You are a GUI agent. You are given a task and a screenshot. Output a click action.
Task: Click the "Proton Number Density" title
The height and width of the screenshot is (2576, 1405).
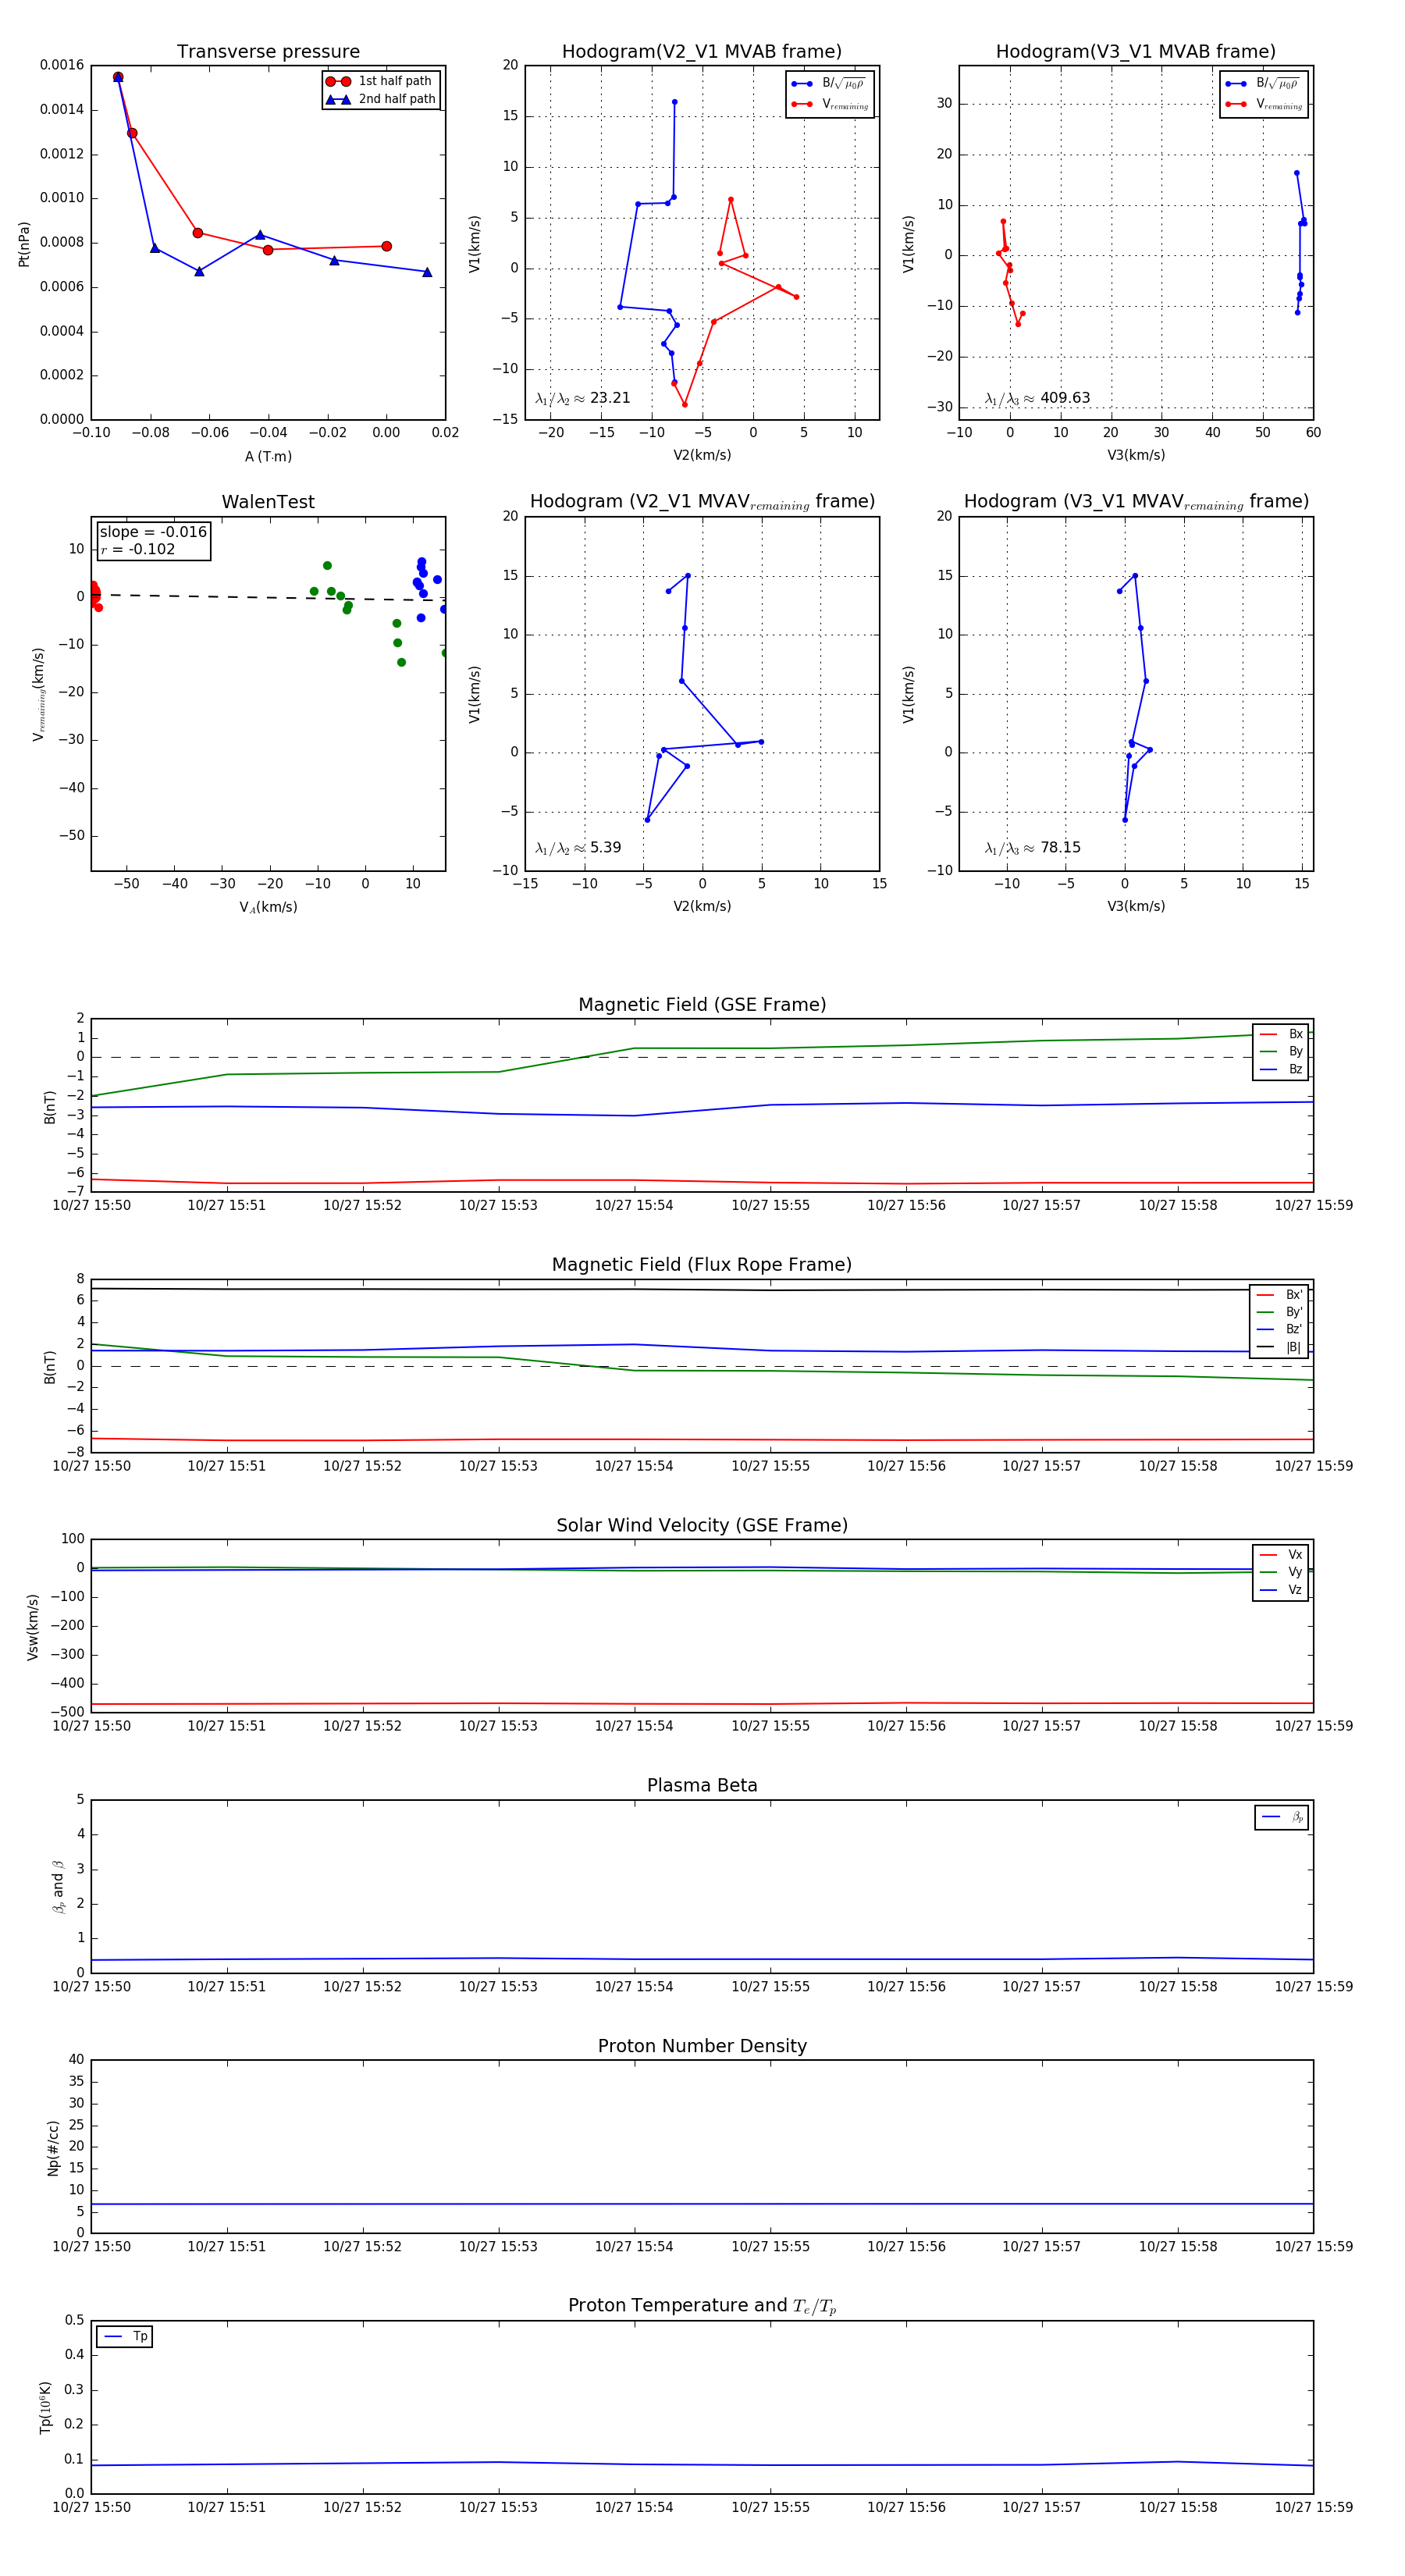coord(702,2046)
